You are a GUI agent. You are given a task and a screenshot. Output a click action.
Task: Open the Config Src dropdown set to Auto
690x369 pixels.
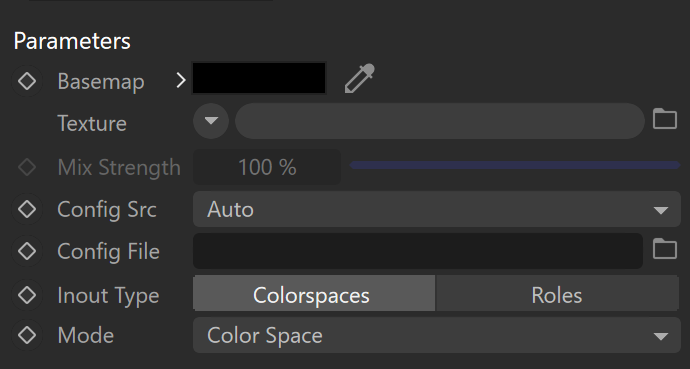pos(437,209)
